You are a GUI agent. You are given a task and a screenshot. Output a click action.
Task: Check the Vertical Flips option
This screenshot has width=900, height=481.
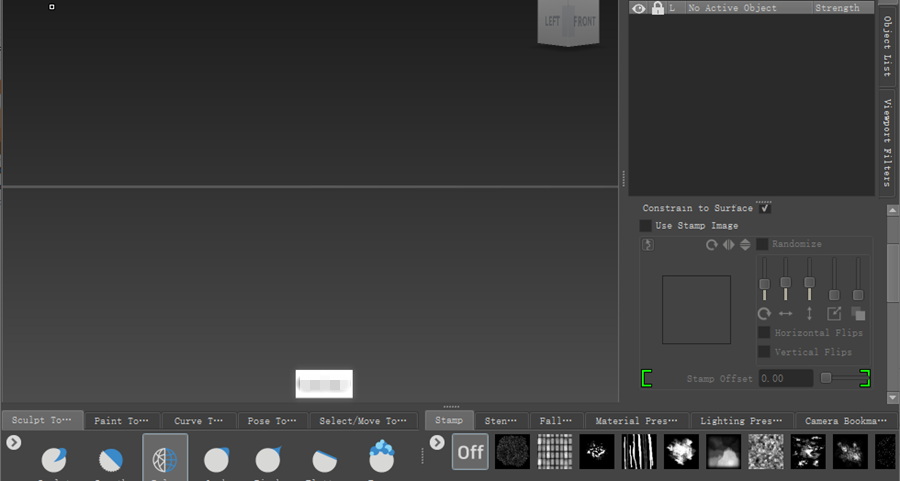(x=764, y=351)
